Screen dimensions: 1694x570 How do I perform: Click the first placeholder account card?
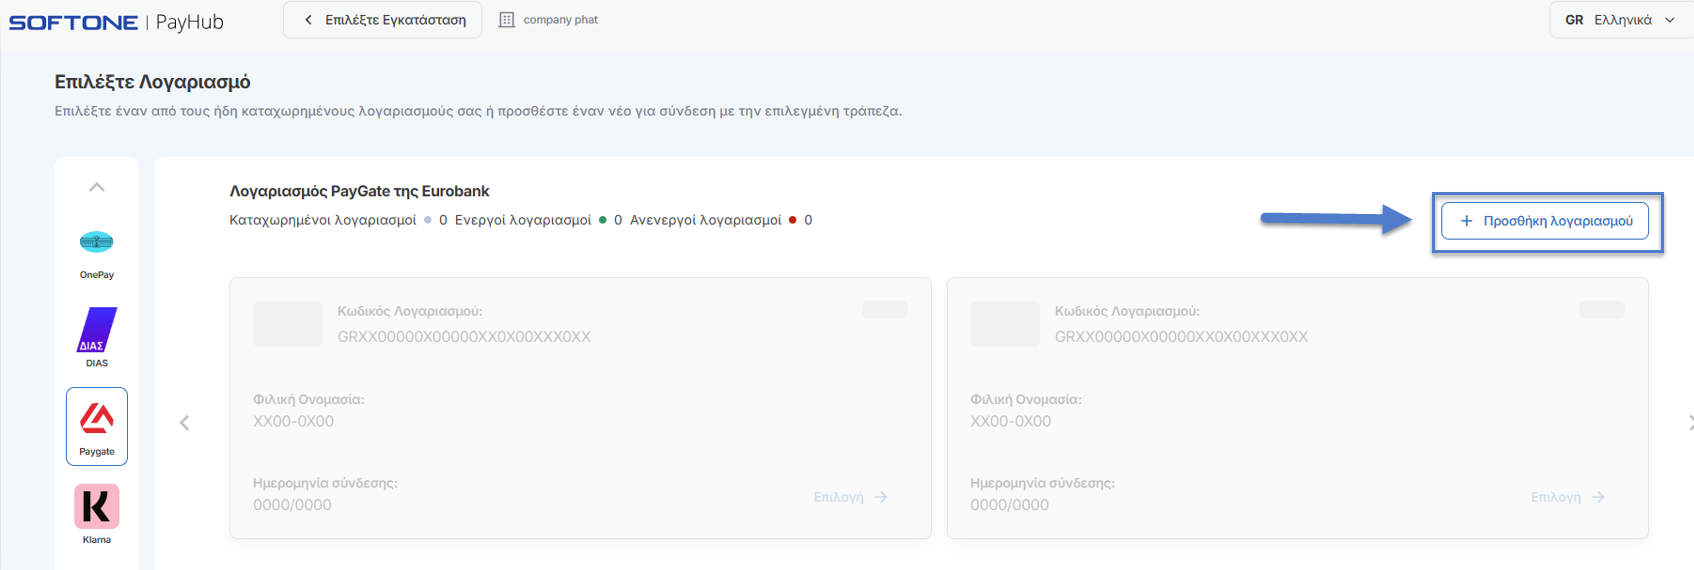click(x=580, y=408)
